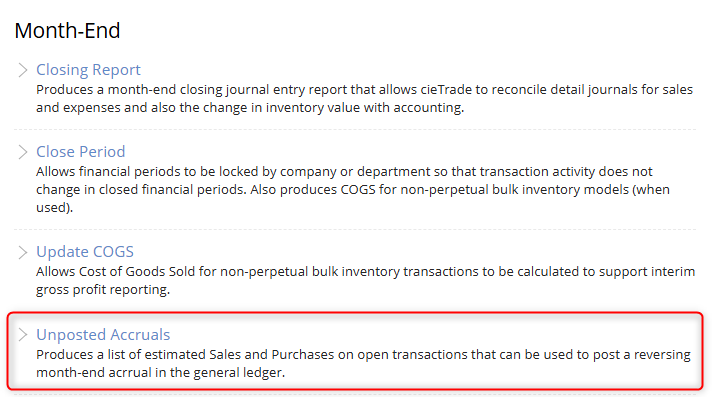Viewport: 712px width, 397px height.
Task: Click the red highlight border around Unposted Accruals
Action: (x=355, y=313)
